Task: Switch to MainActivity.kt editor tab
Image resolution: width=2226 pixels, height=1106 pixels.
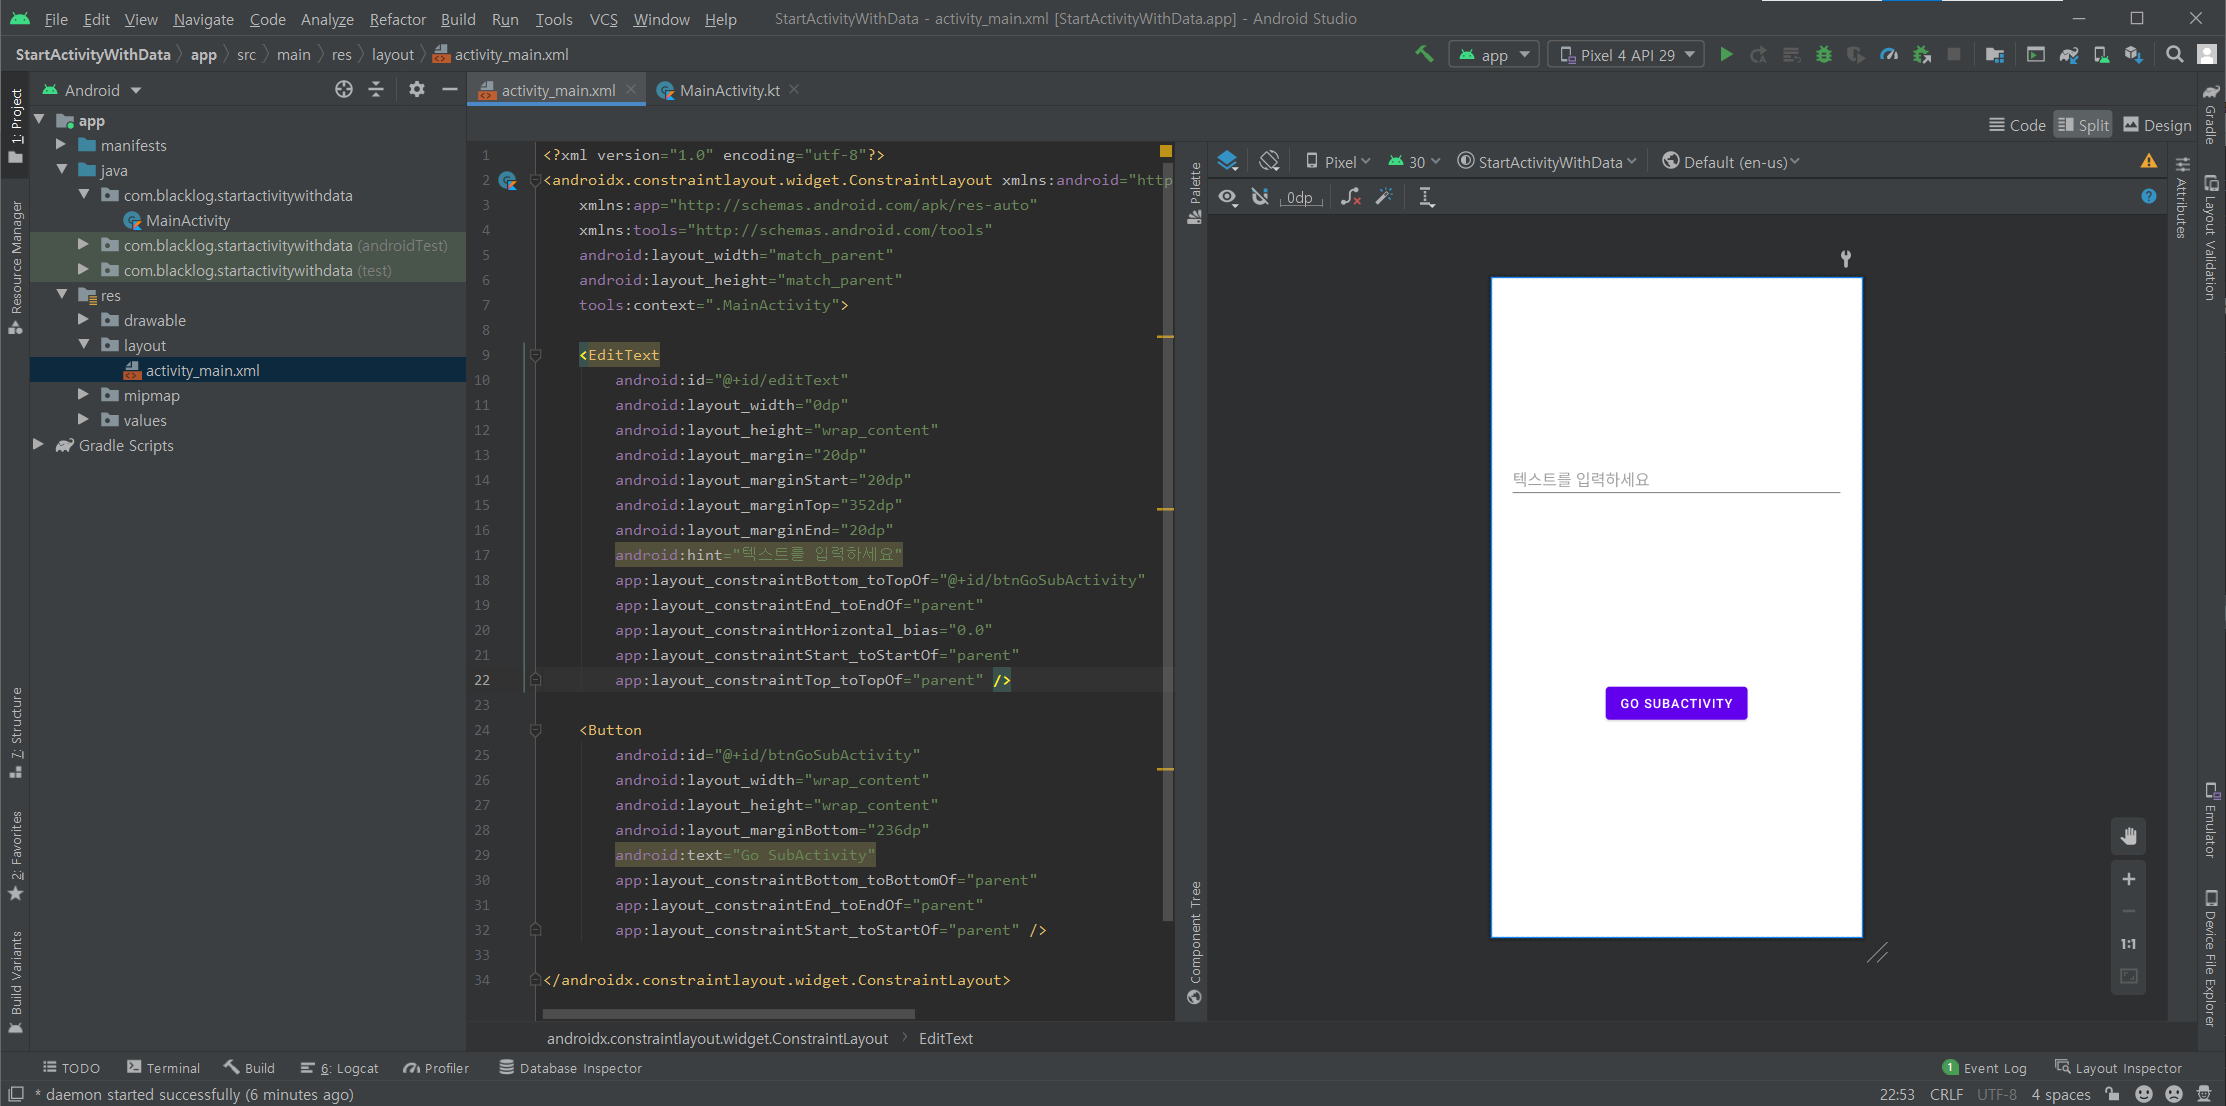Action: point(728,90)
